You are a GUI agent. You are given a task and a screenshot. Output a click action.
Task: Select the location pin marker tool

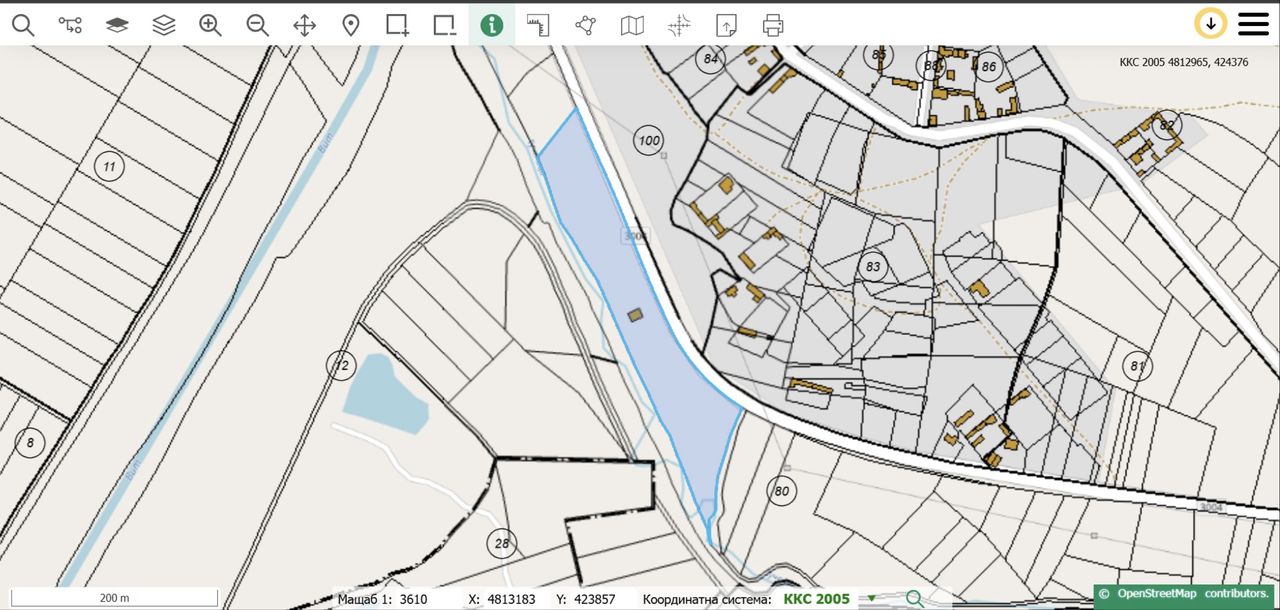pyautogui.click(x=351, y=25)
